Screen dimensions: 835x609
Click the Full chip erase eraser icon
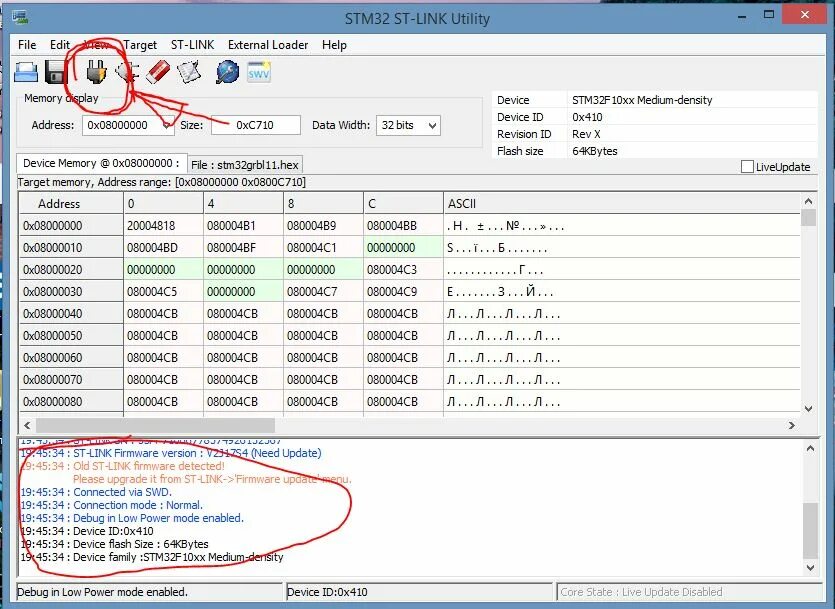click(158, 72)
